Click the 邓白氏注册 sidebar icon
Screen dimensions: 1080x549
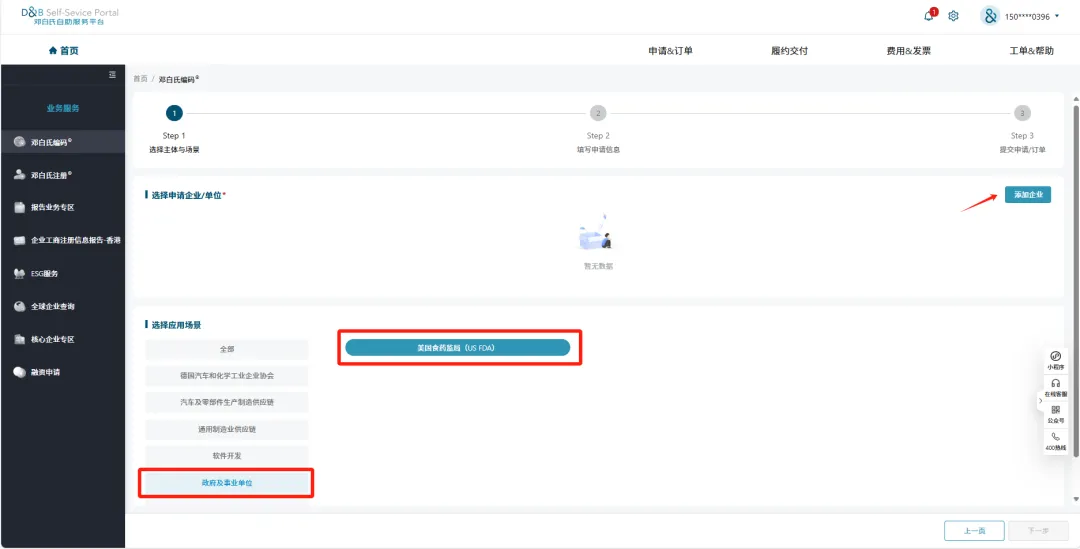pos(19,175)
